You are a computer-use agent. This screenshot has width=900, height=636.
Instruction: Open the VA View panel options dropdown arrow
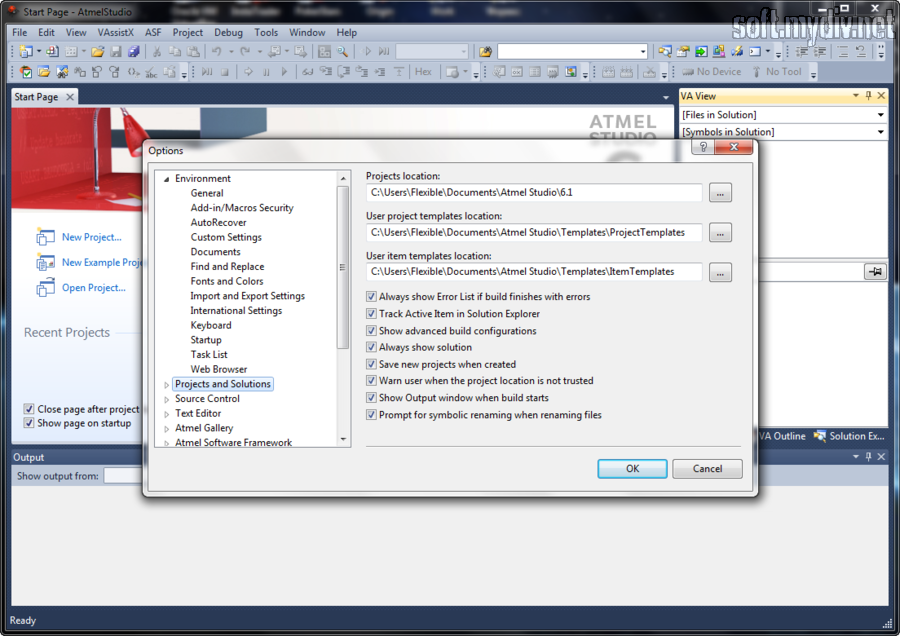[x=856, y=96]
